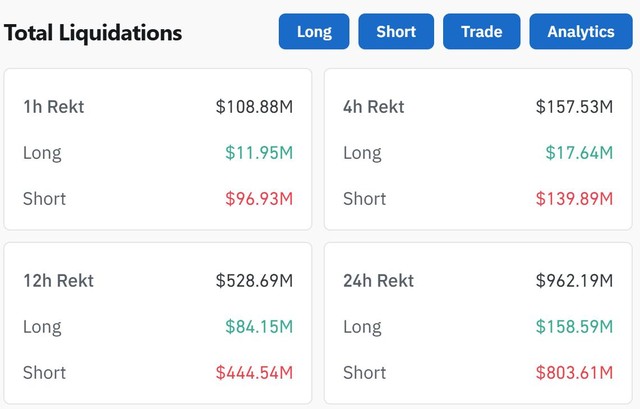Click the $528.69M 12h total value

(254, 280)
